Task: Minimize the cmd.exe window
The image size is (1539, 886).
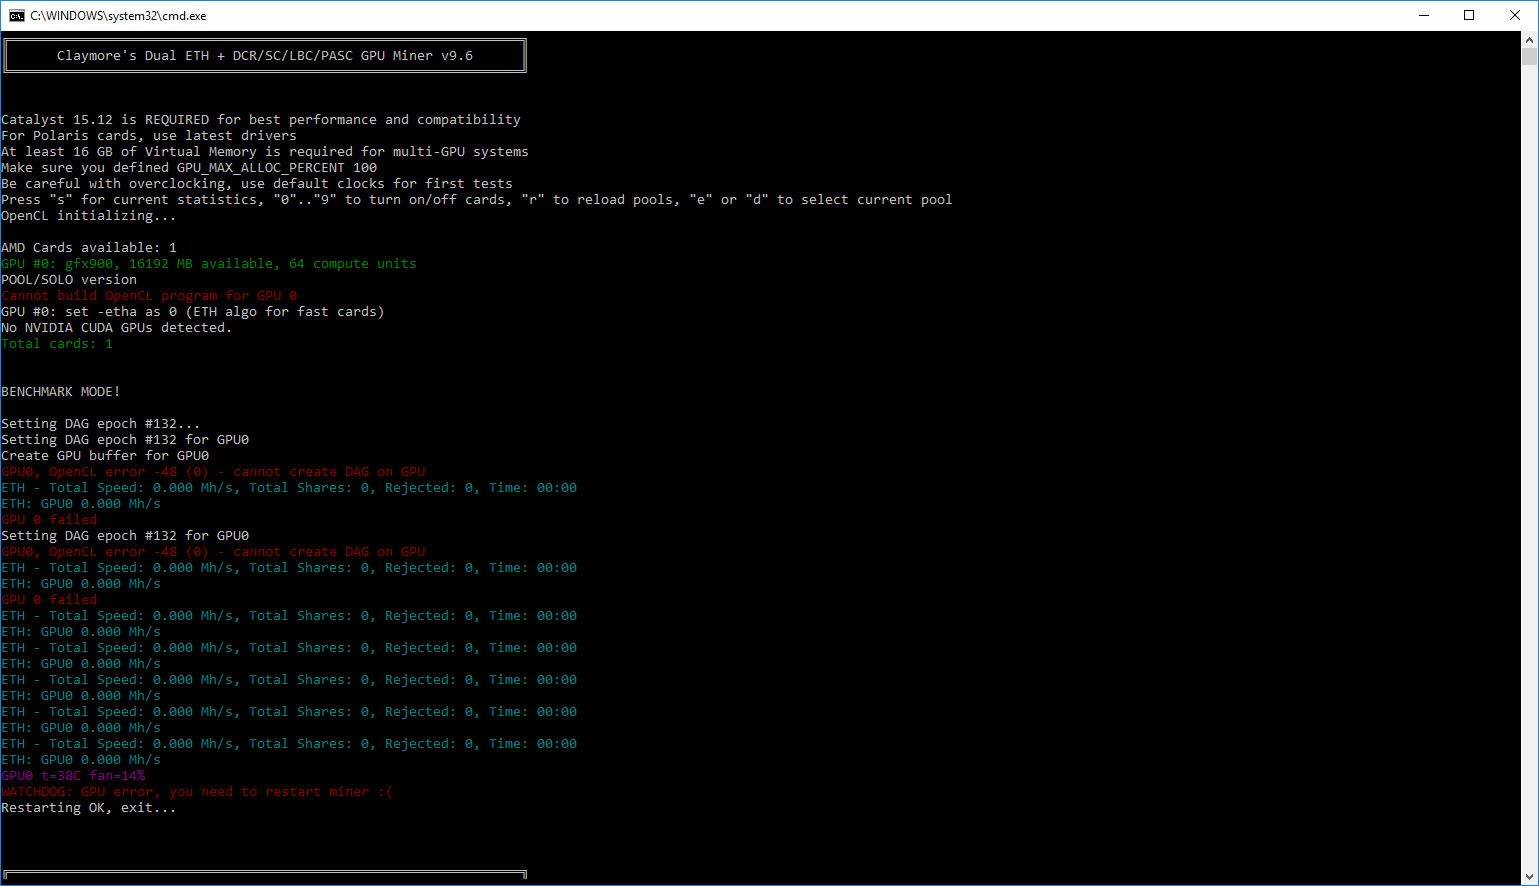Action: 1423,15
